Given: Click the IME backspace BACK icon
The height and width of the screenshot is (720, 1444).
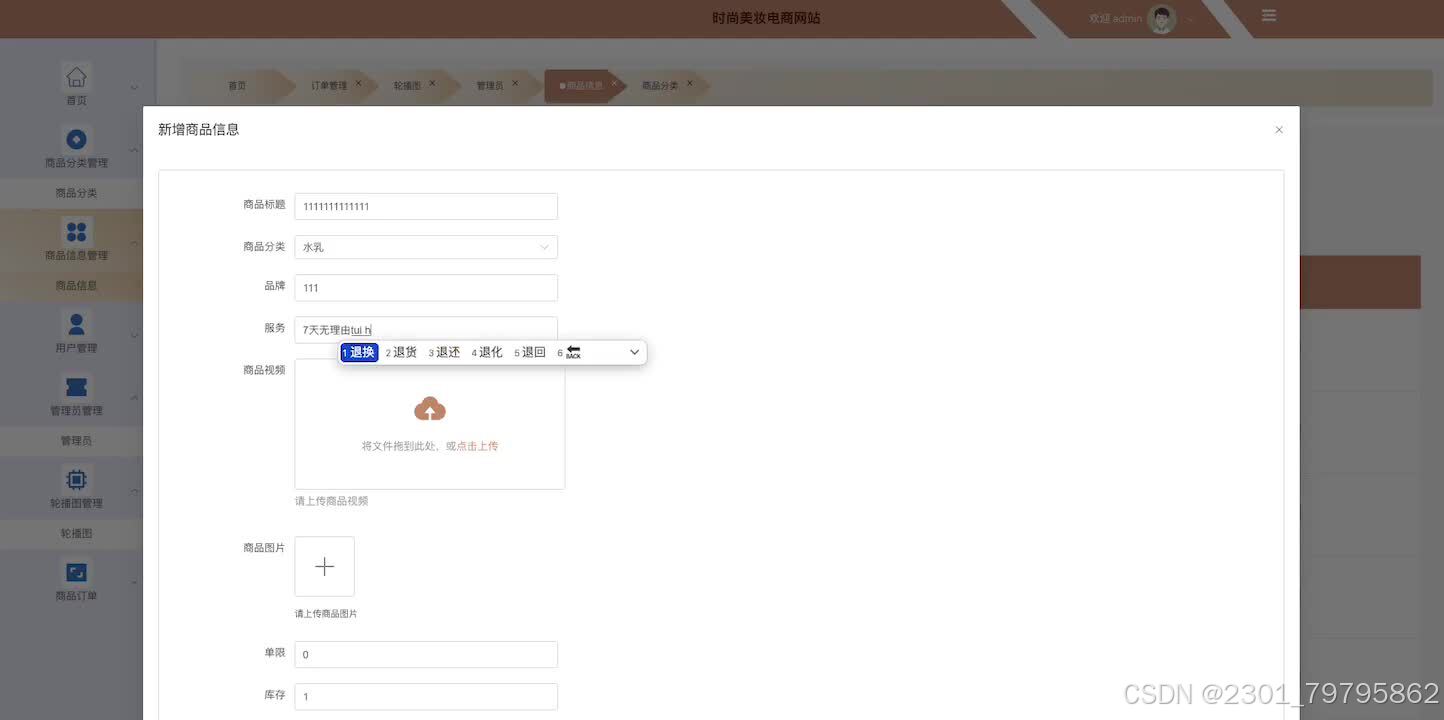Looking at the screenshot, I should point(573,352).
